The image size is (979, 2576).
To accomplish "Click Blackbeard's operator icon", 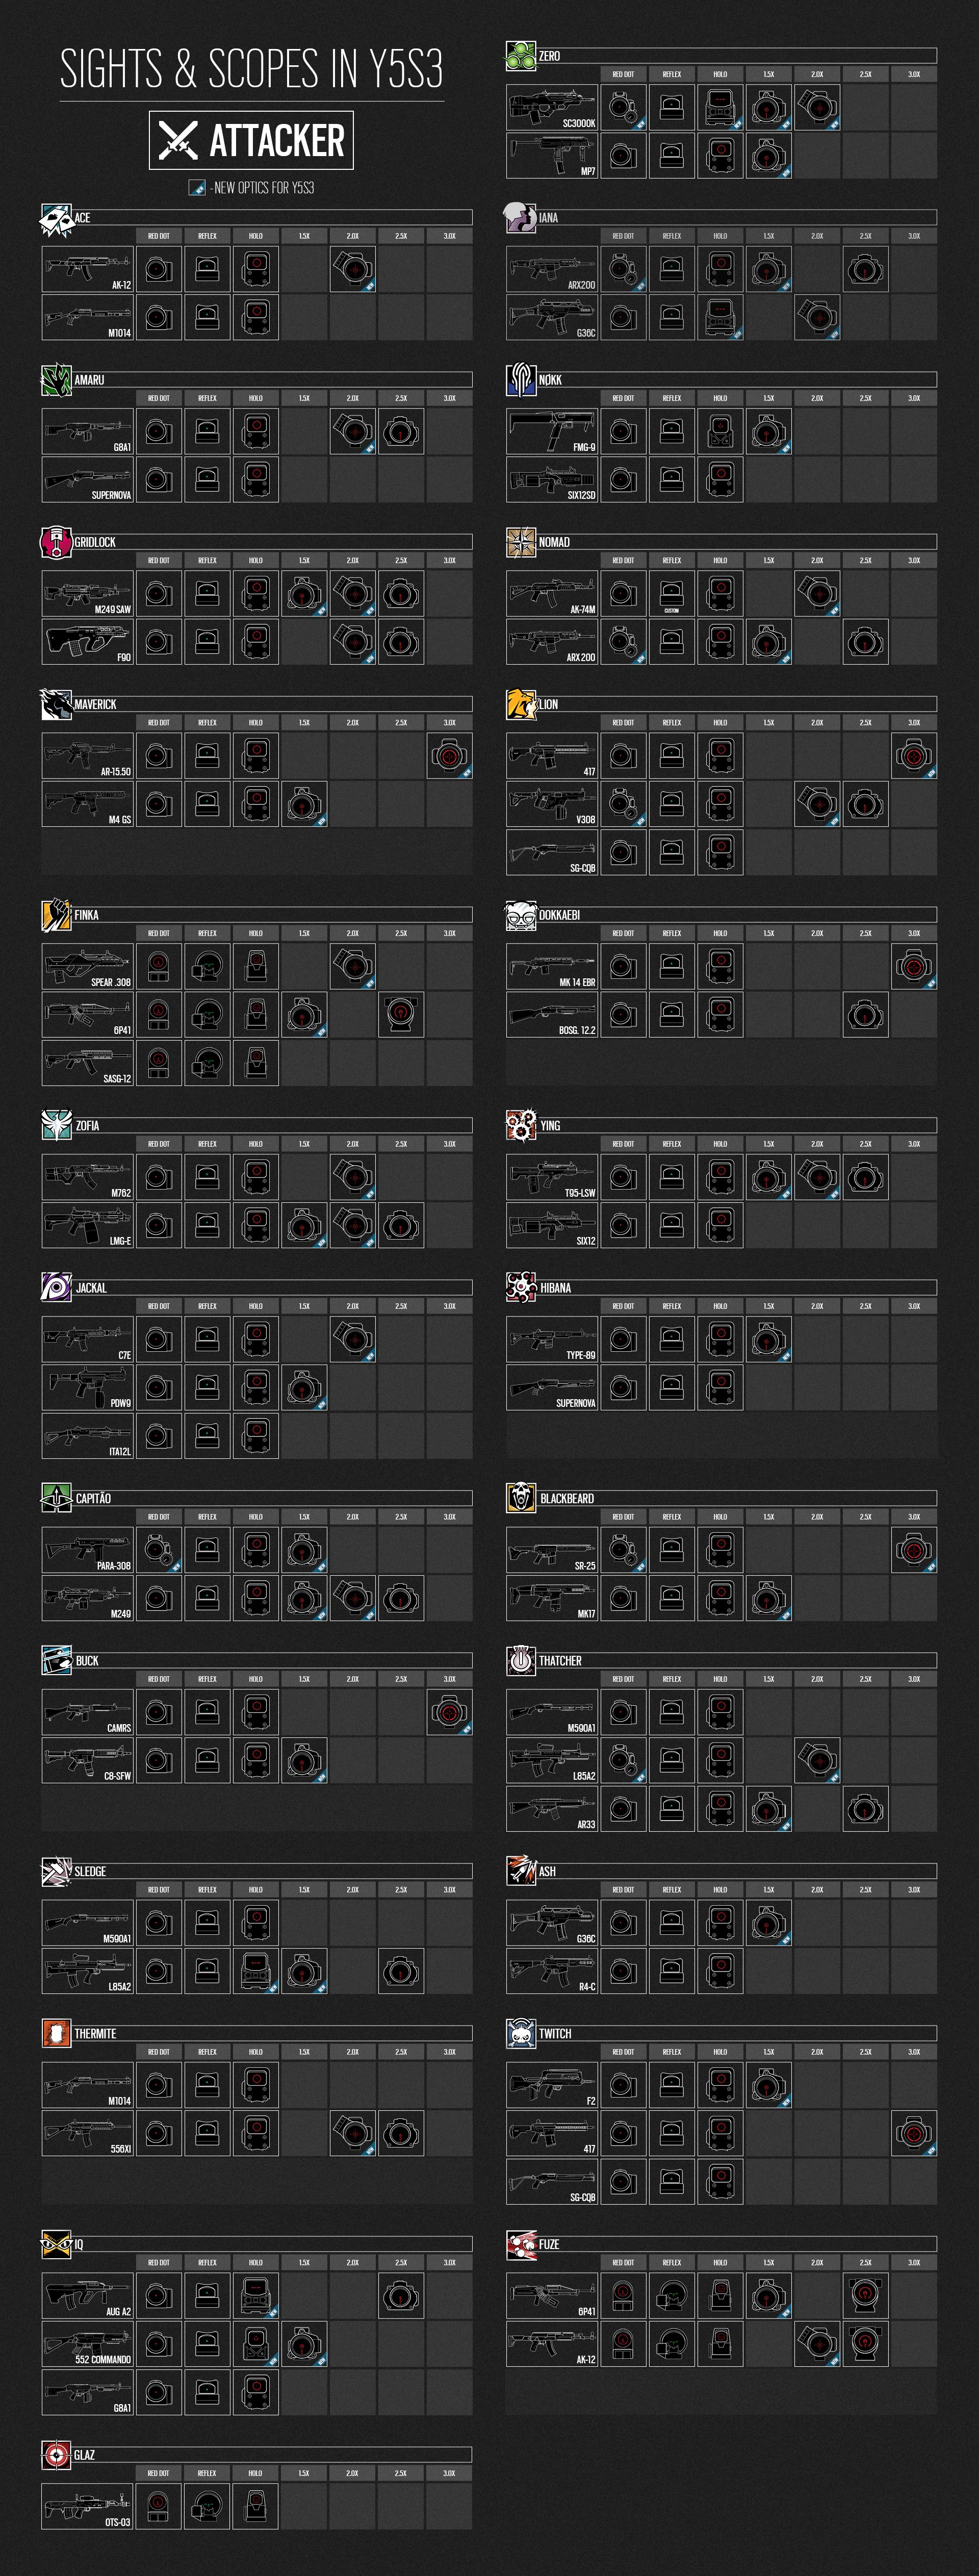I will (520, 1497).
